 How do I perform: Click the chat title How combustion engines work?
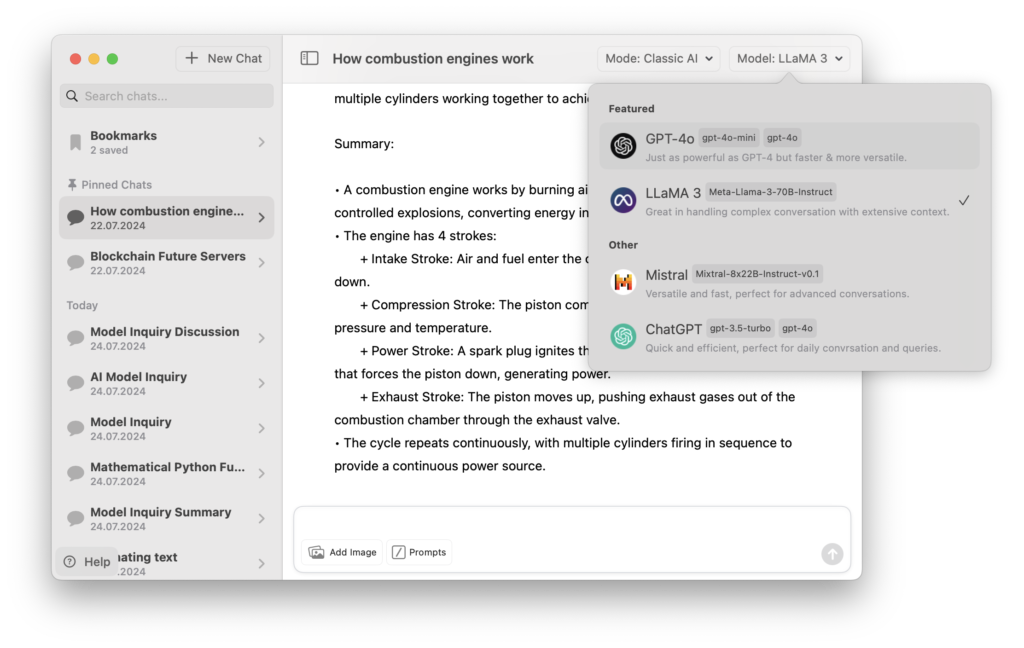point(433,59)
